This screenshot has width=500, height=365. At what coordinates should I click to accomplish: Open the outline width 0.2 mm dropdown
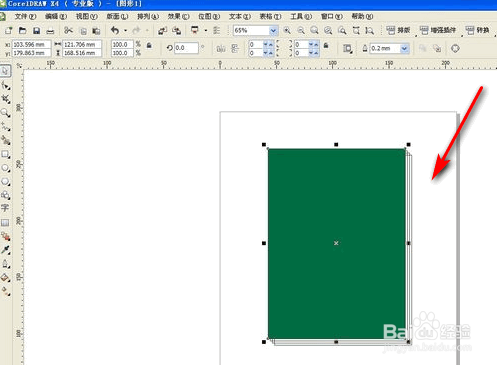tap(404, 49)
